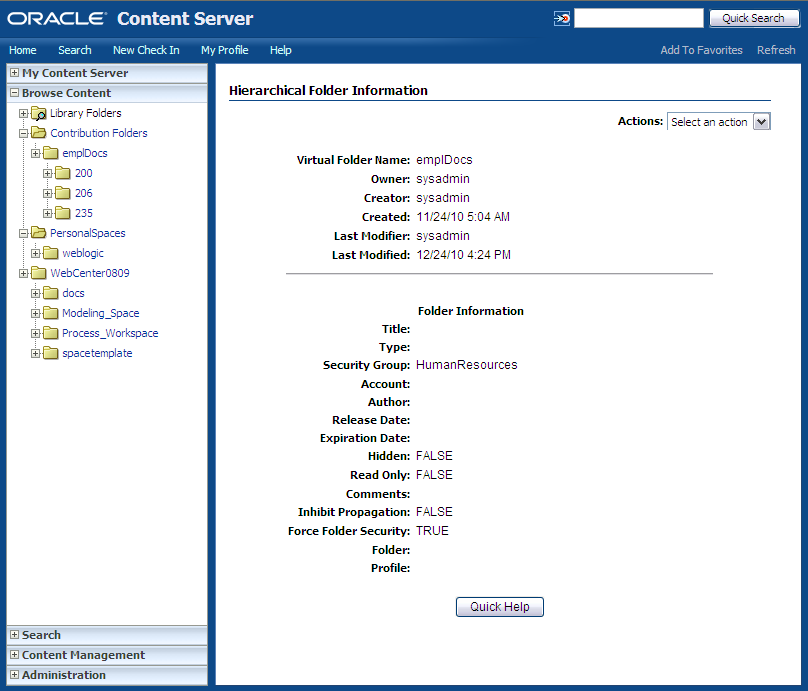The image size is (808, 691).
Task: Click the Add To Favorites link
Action: [701, 49]
